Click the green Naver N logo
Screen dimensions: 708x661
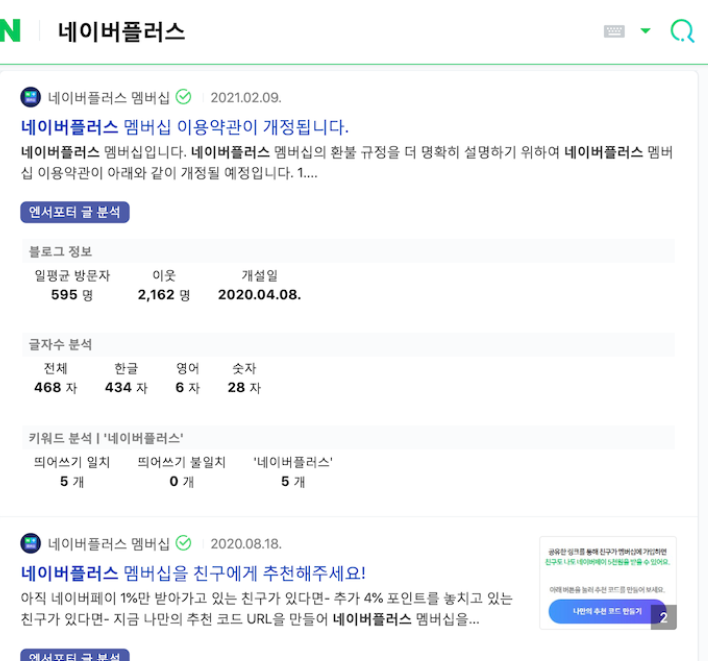(10, 31)
